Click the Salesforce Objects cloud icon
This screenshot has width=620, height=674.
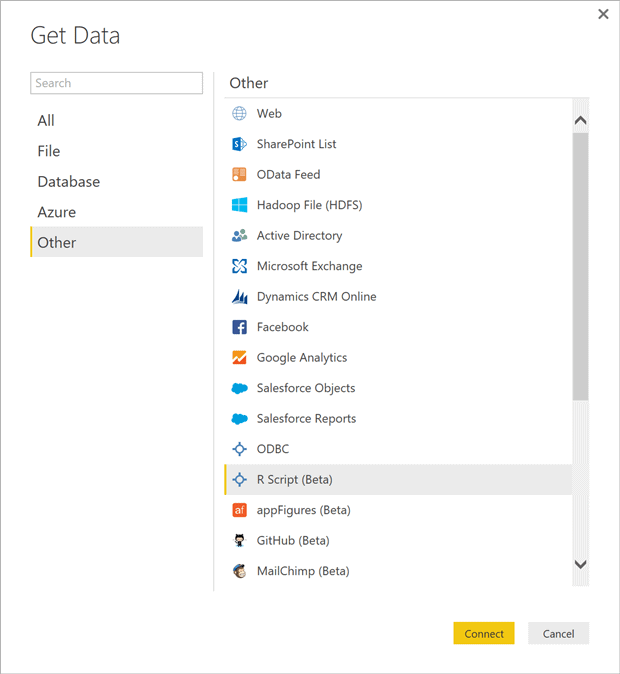(239, 388)
